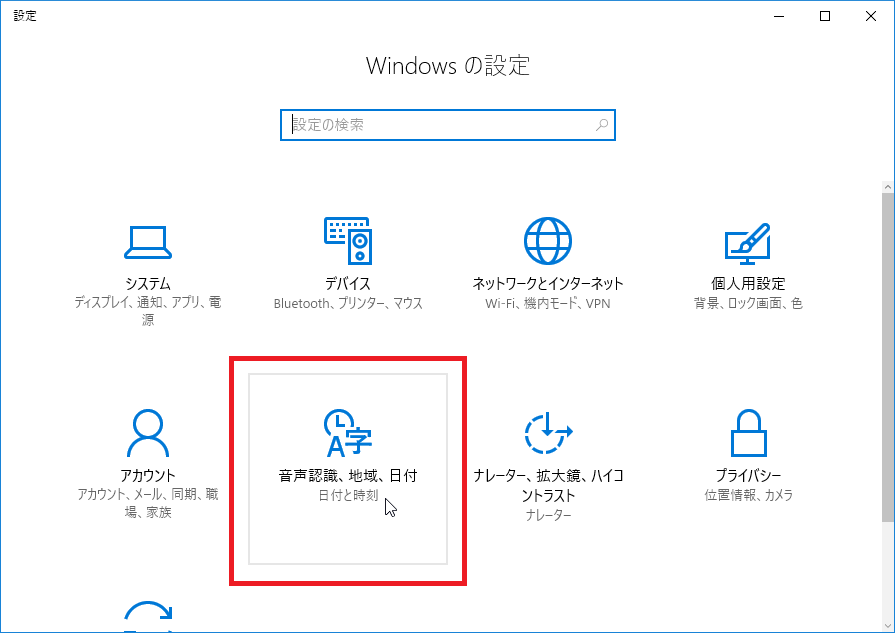Click the 背景、ロック画面、色 description
Viewport: 895px width, 633px height.
click(x=748, y=303)
